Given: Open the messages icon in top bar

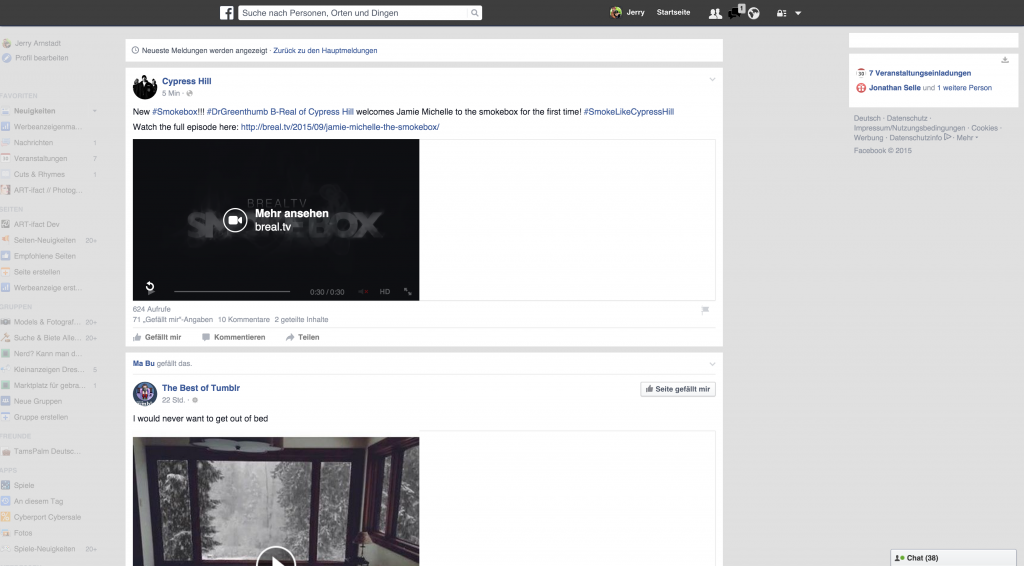Looking at the screenshot, I should tap(734, 13).
